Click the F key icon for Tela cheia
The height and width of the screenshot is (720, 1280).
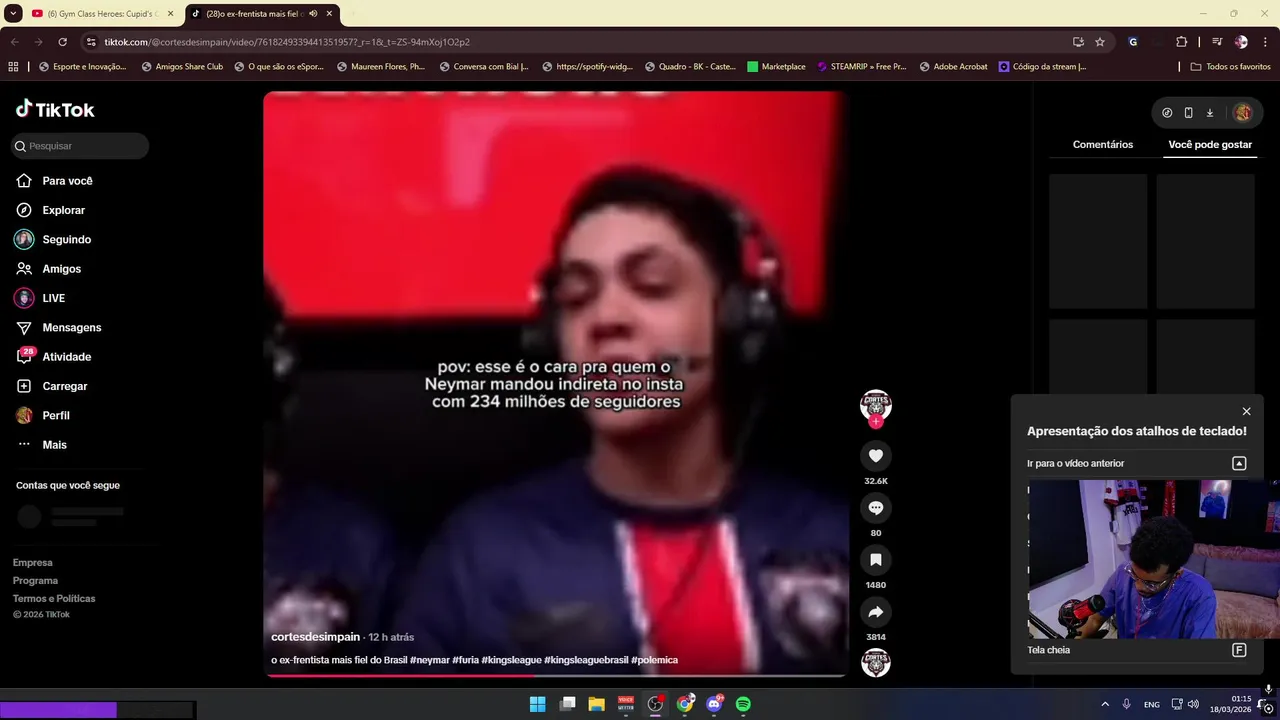[1239, 650]
